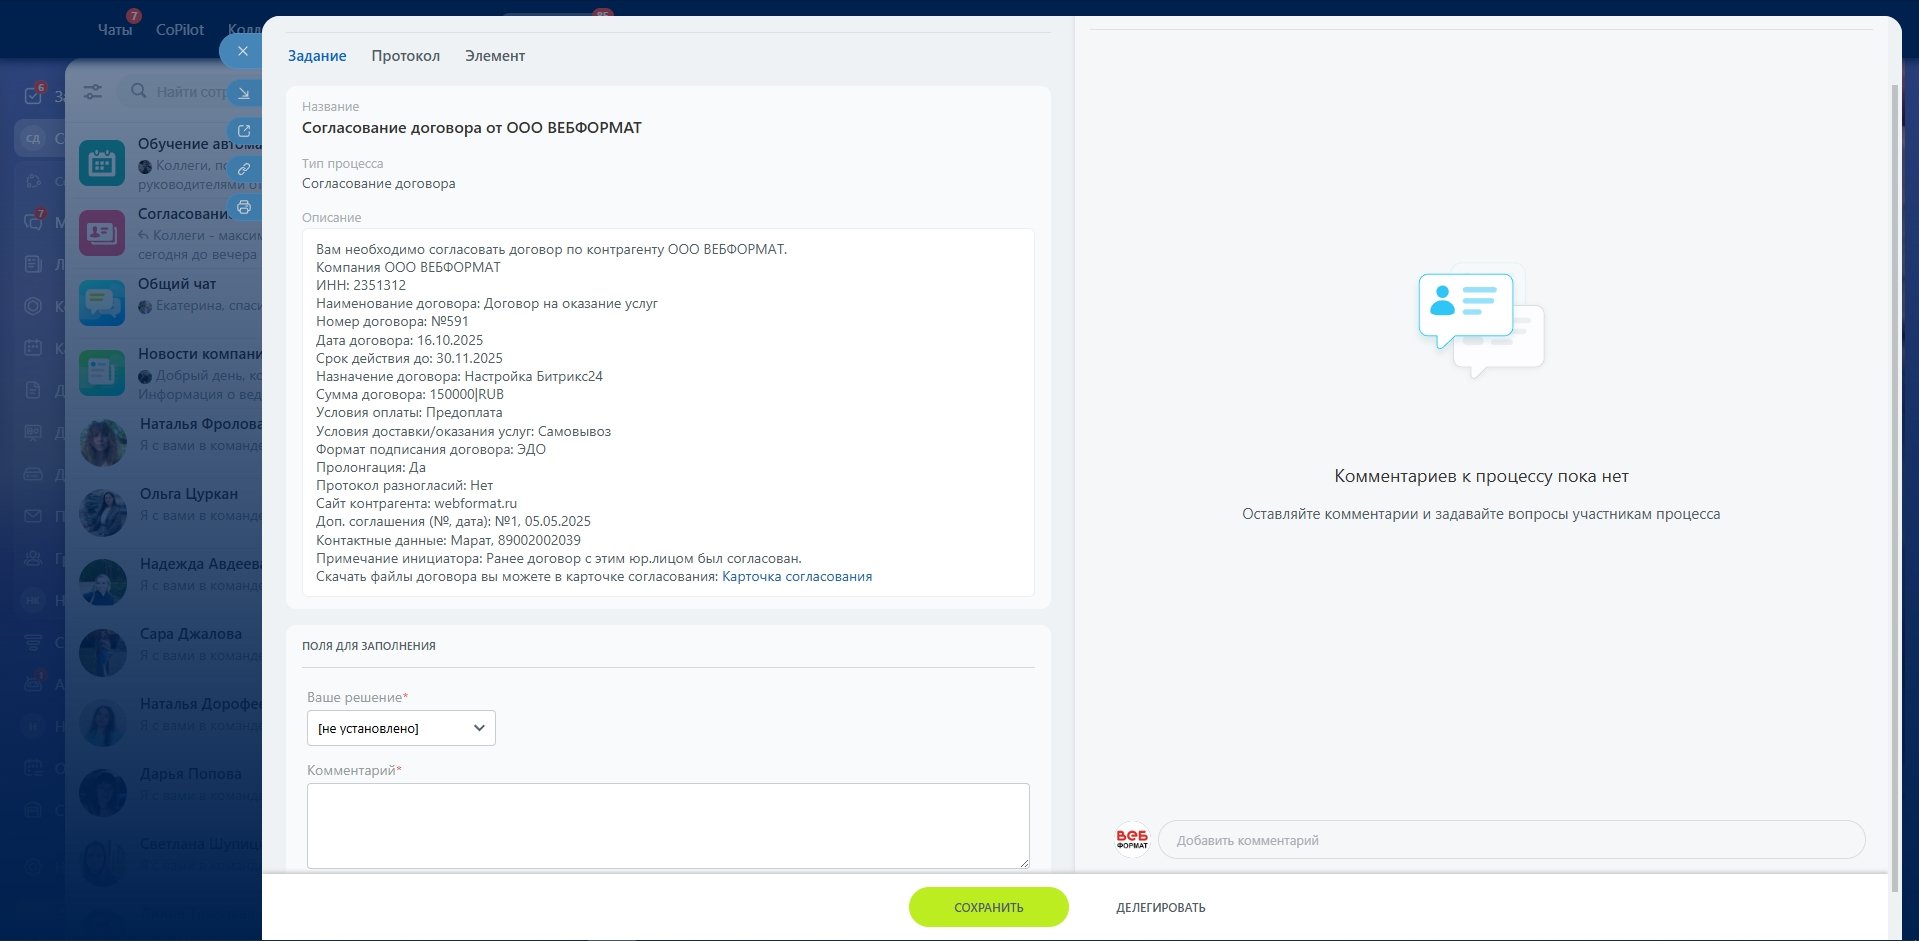
Task: Click the slider's vertical scrollbar
Action: pyautogui.click(x=1894, y=488)
